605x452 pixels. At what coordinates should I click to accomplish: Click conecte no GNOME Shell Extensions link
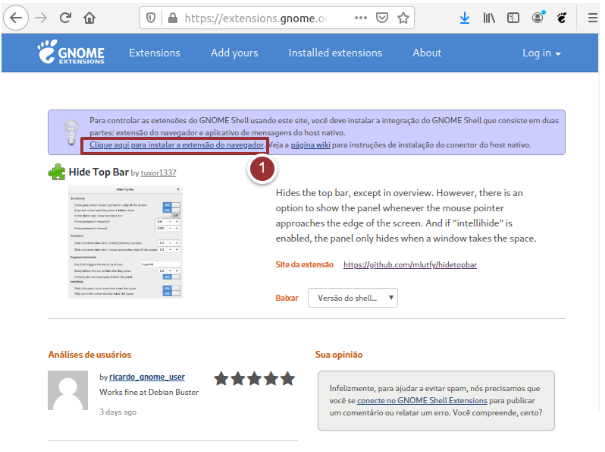[422, 401]
